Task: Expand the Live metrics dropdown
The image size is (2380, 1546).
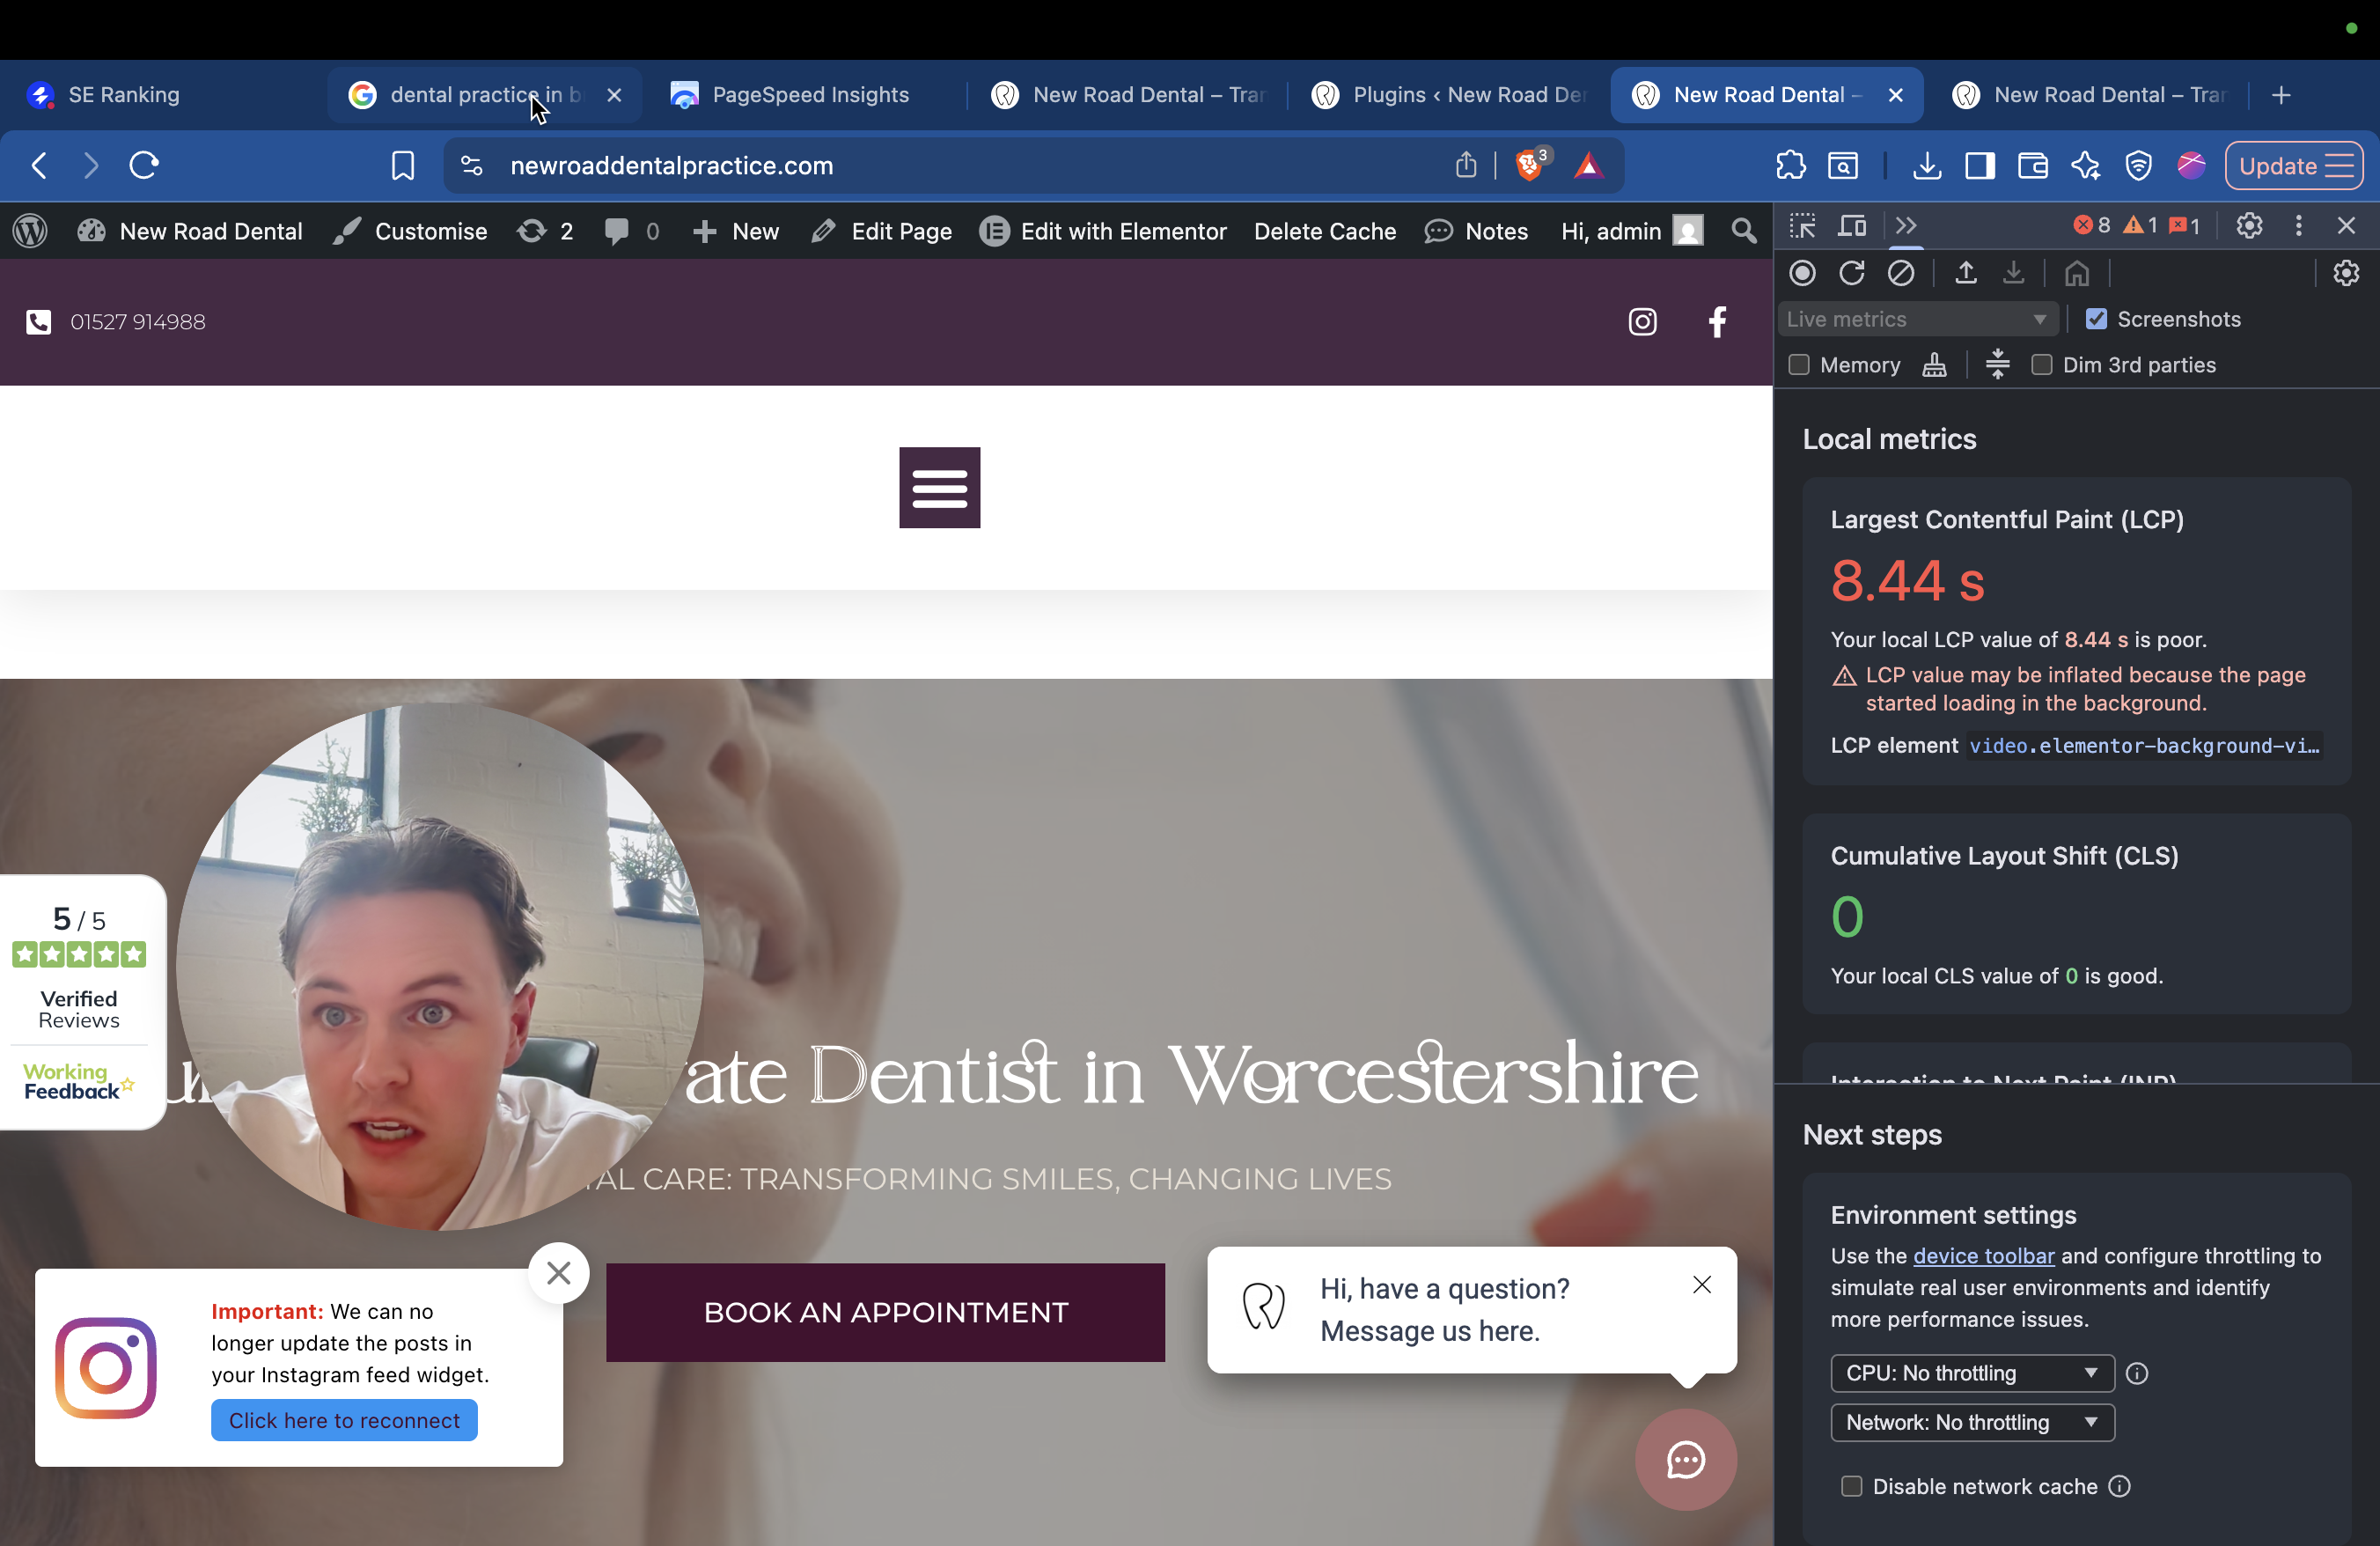Action: click(x=1916, y=319)
